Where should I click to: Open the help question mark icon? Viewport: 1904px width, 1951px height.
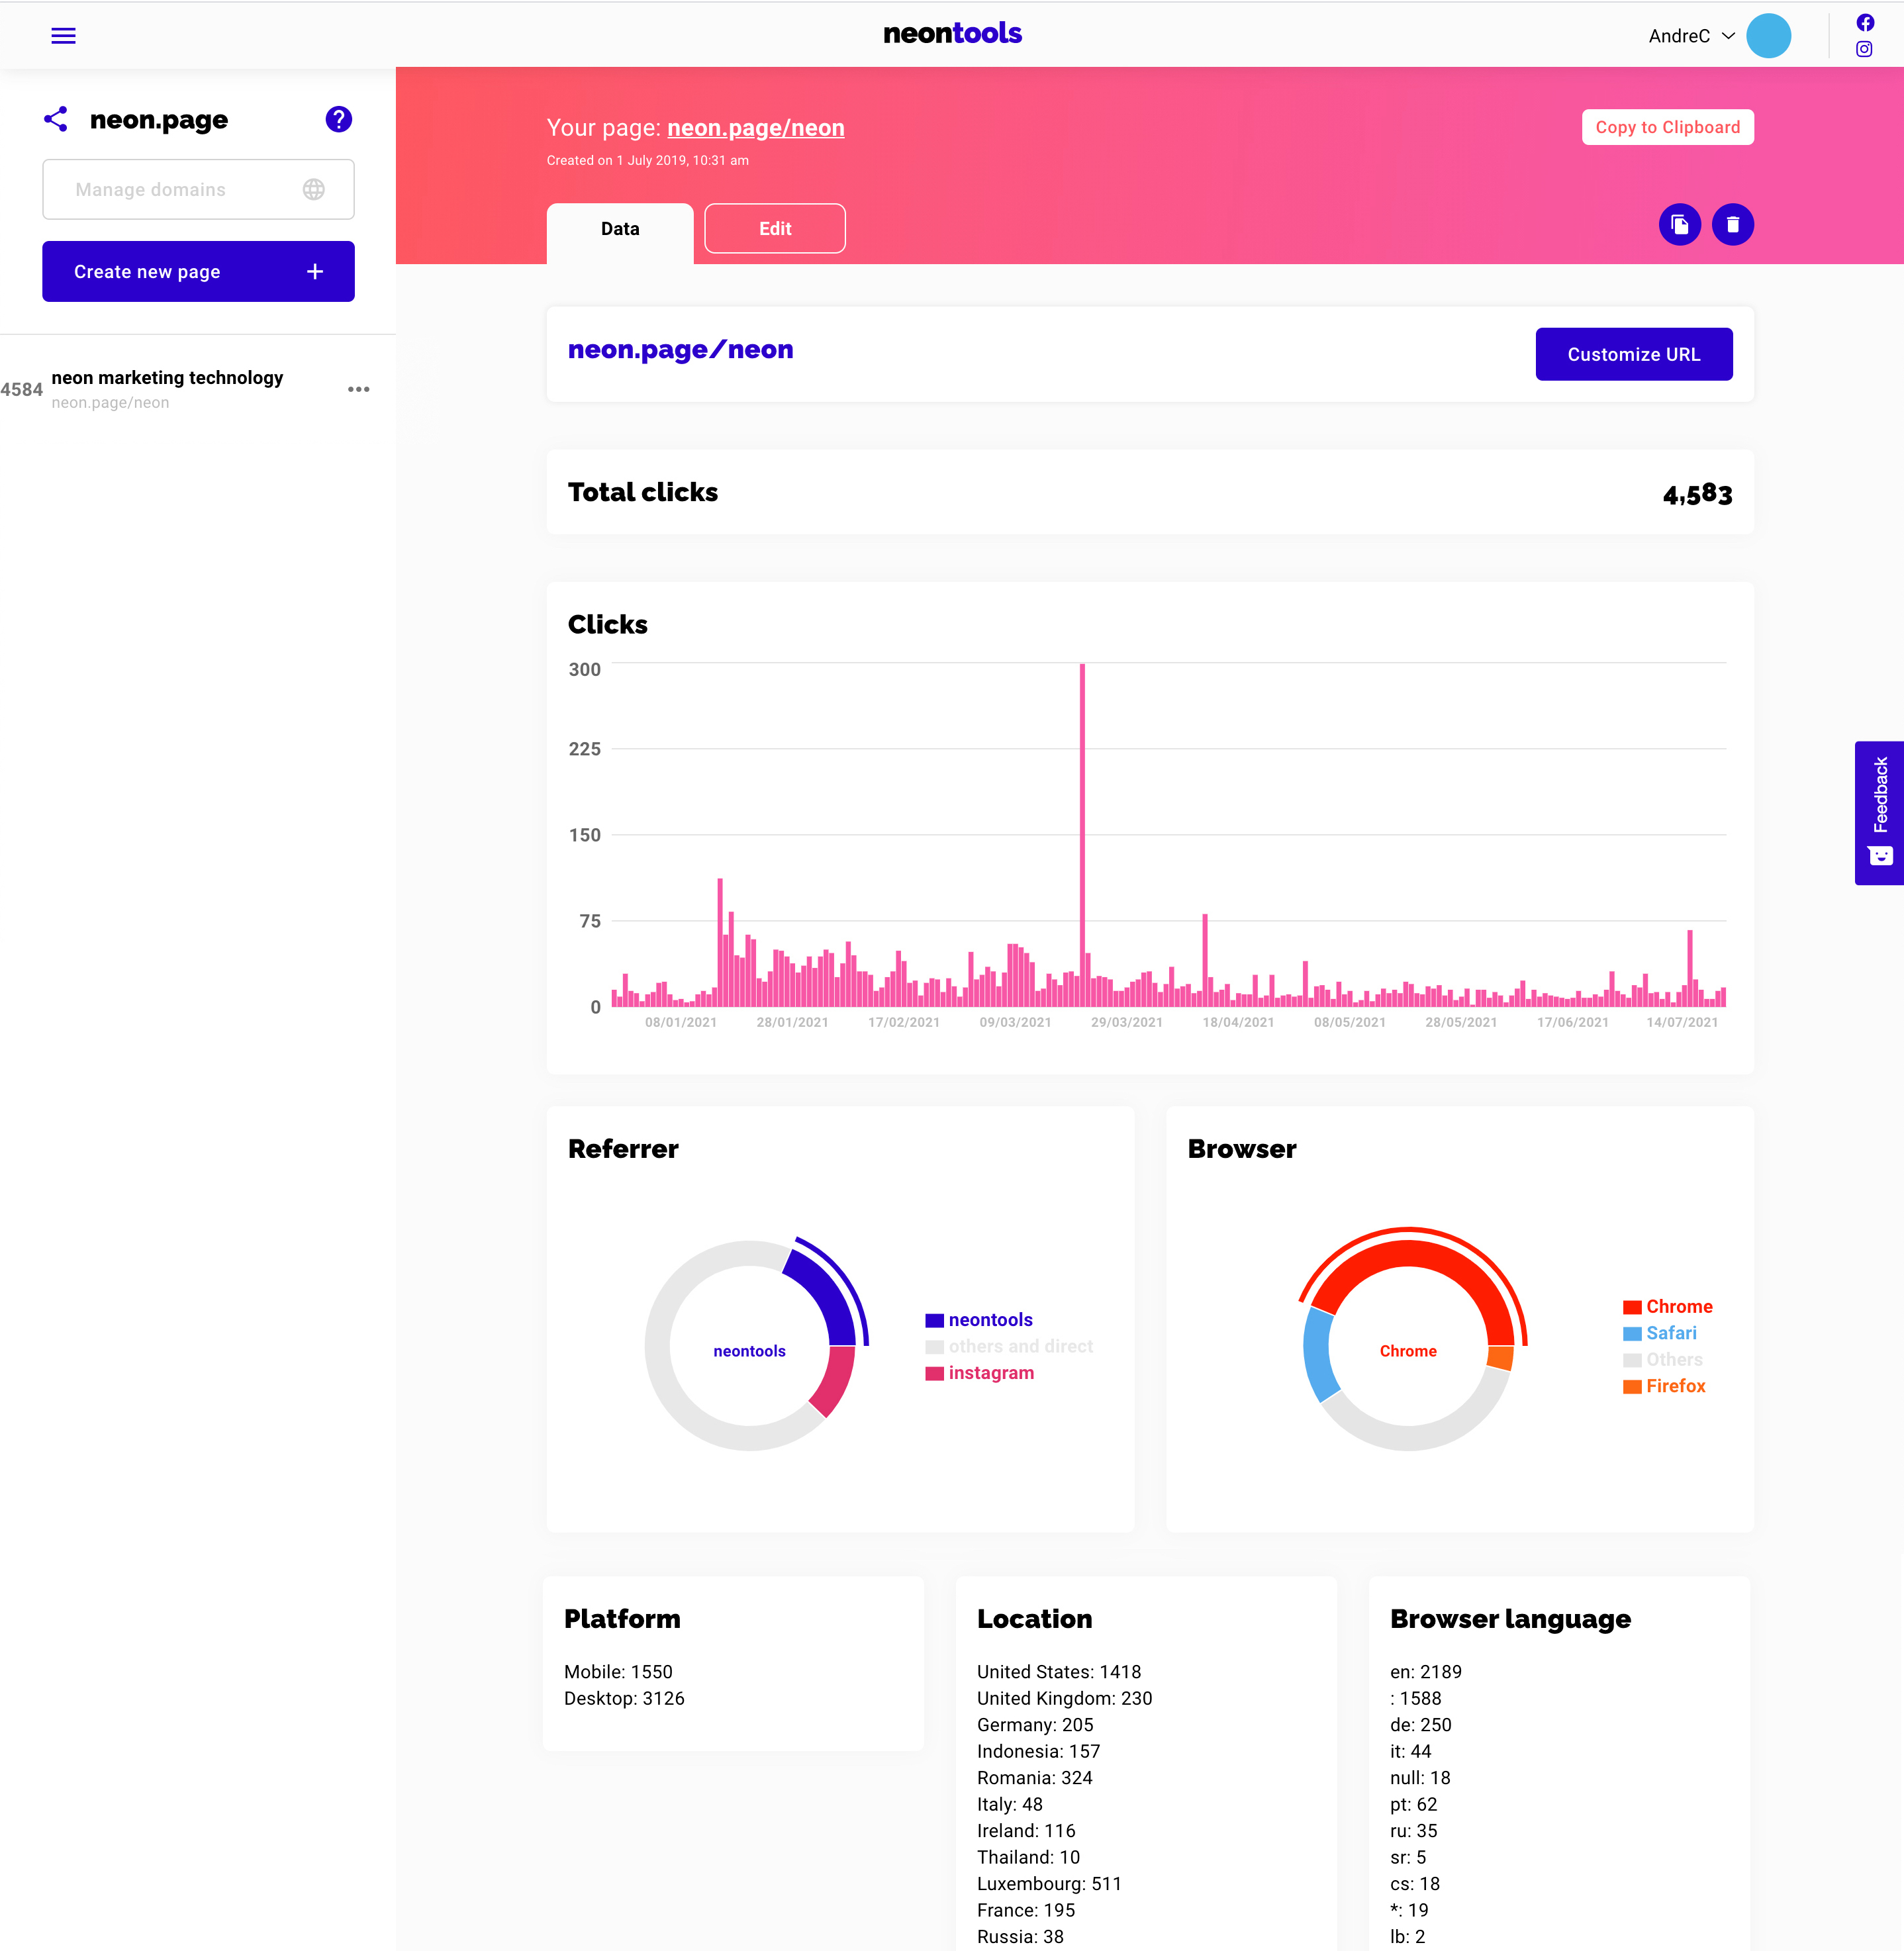click(339, 119)
